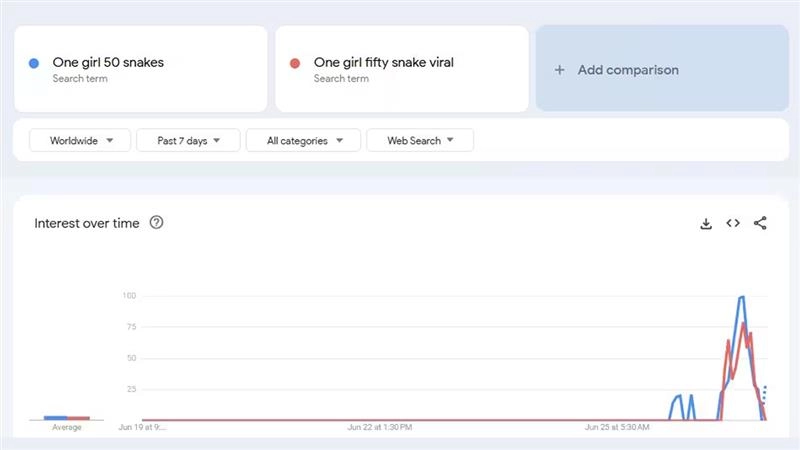Open the All categories dropdown
The height and width of the screenshot is (450, 800).
304,141
